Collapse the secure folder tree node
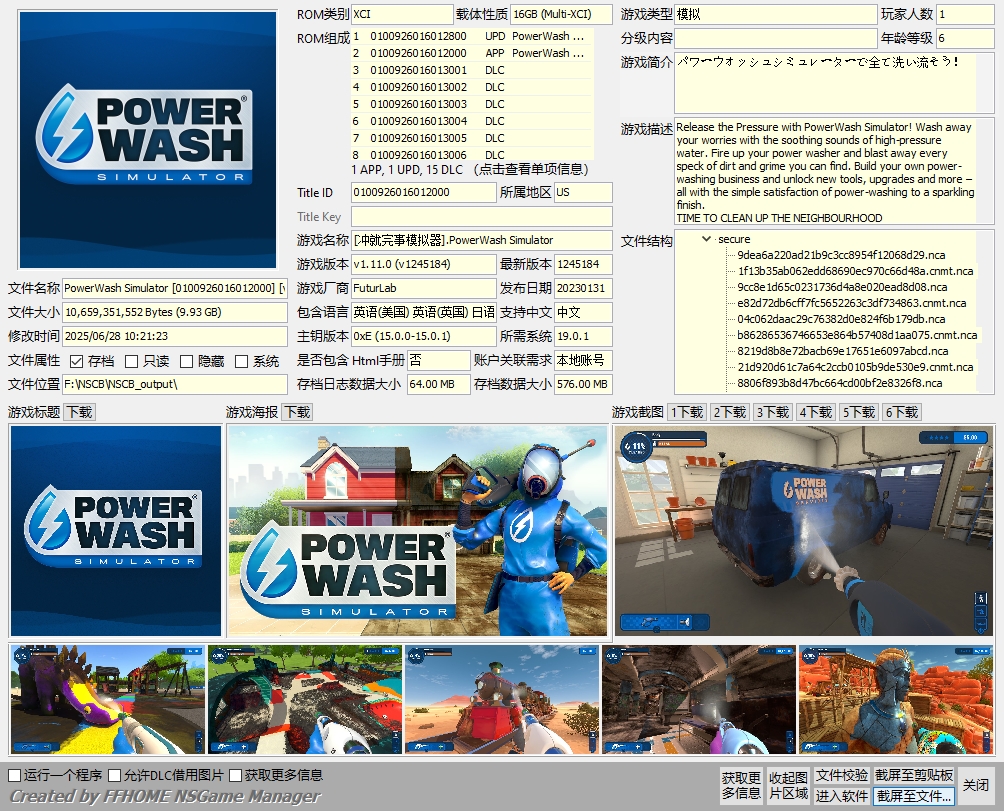 click(x=706, y=239)
